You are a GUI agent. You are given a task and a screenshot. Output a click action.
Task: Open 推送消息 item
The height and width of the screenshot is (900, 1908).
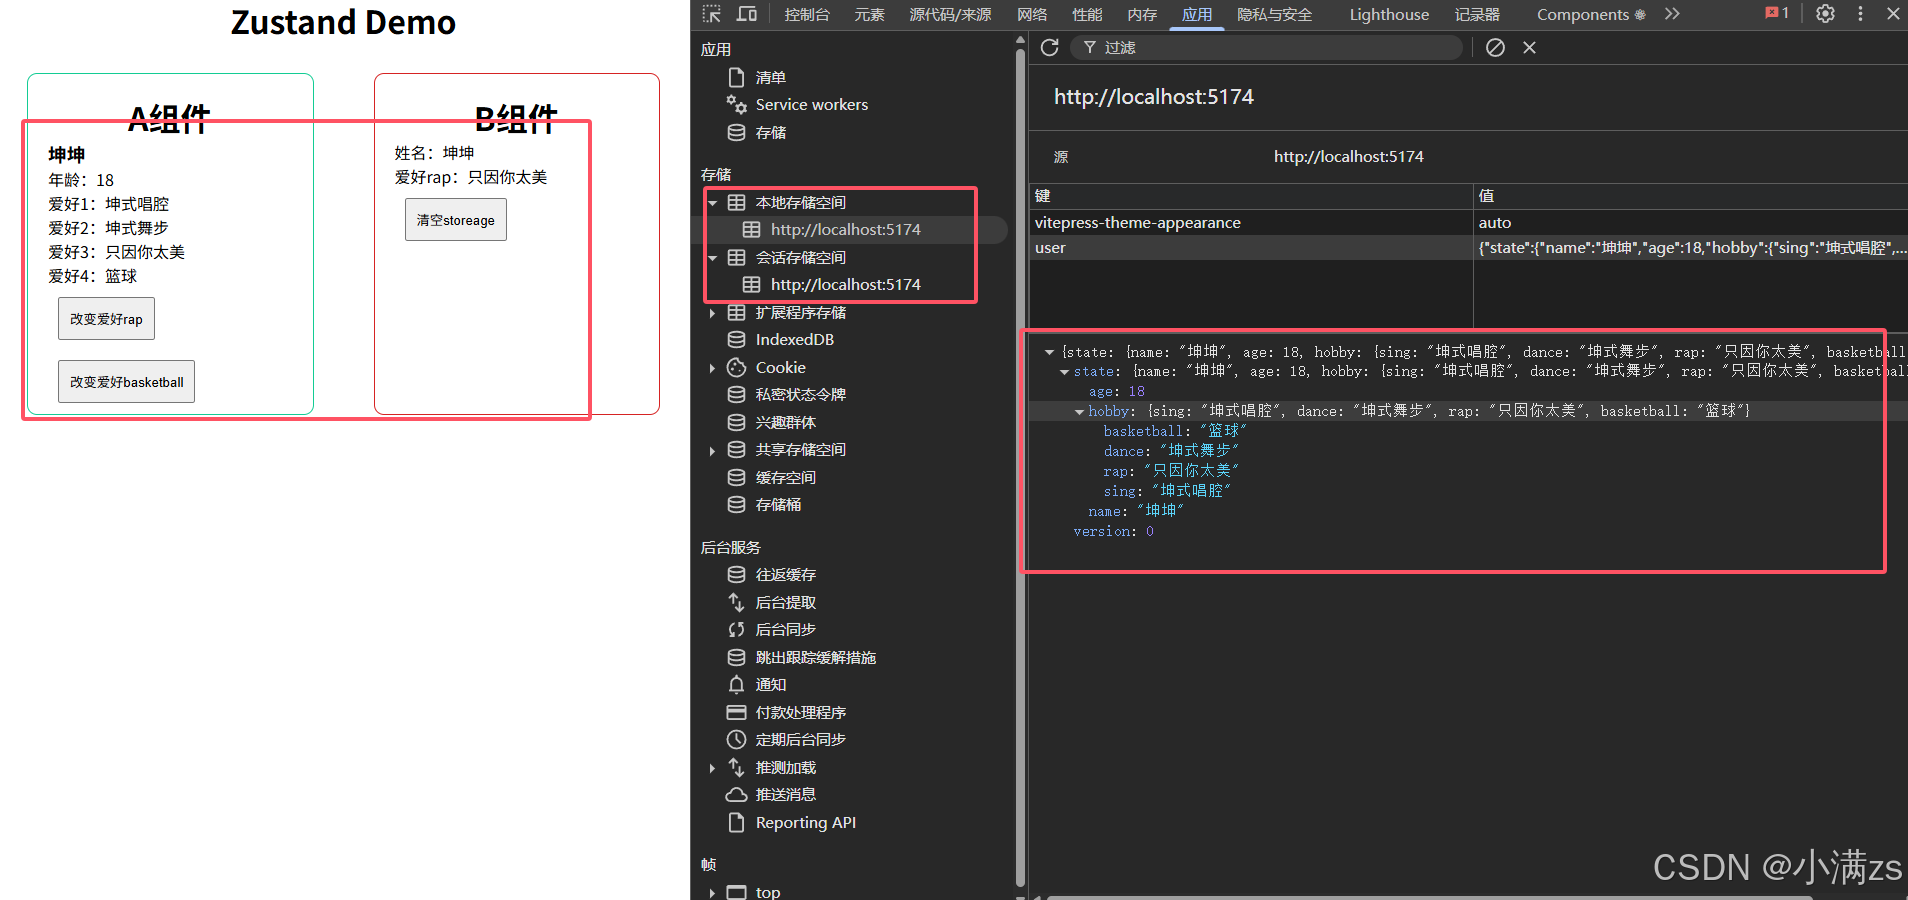pos(785,794)
